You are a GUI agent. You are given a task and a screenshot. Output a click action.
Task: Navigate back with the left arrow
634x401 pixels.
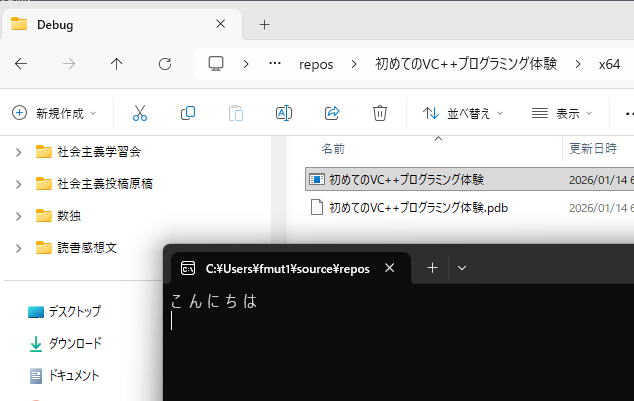point(21,64)
